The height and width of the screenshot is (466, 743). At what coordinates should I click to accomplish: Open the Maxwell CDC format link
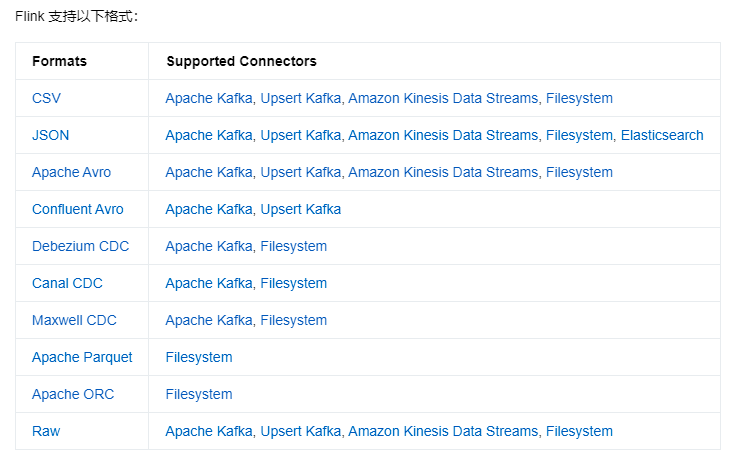(74, 320)
